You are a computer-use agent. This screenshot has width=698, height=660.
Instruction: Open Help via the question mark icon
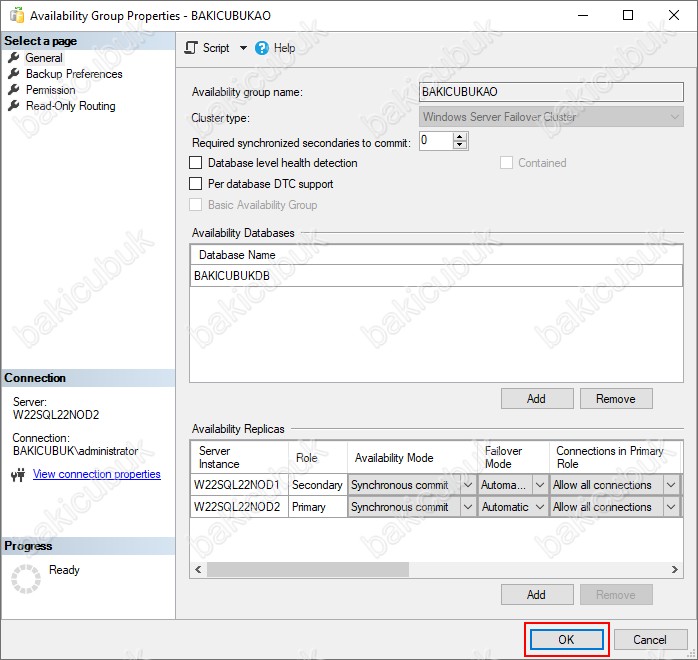[x=262, y=48]
